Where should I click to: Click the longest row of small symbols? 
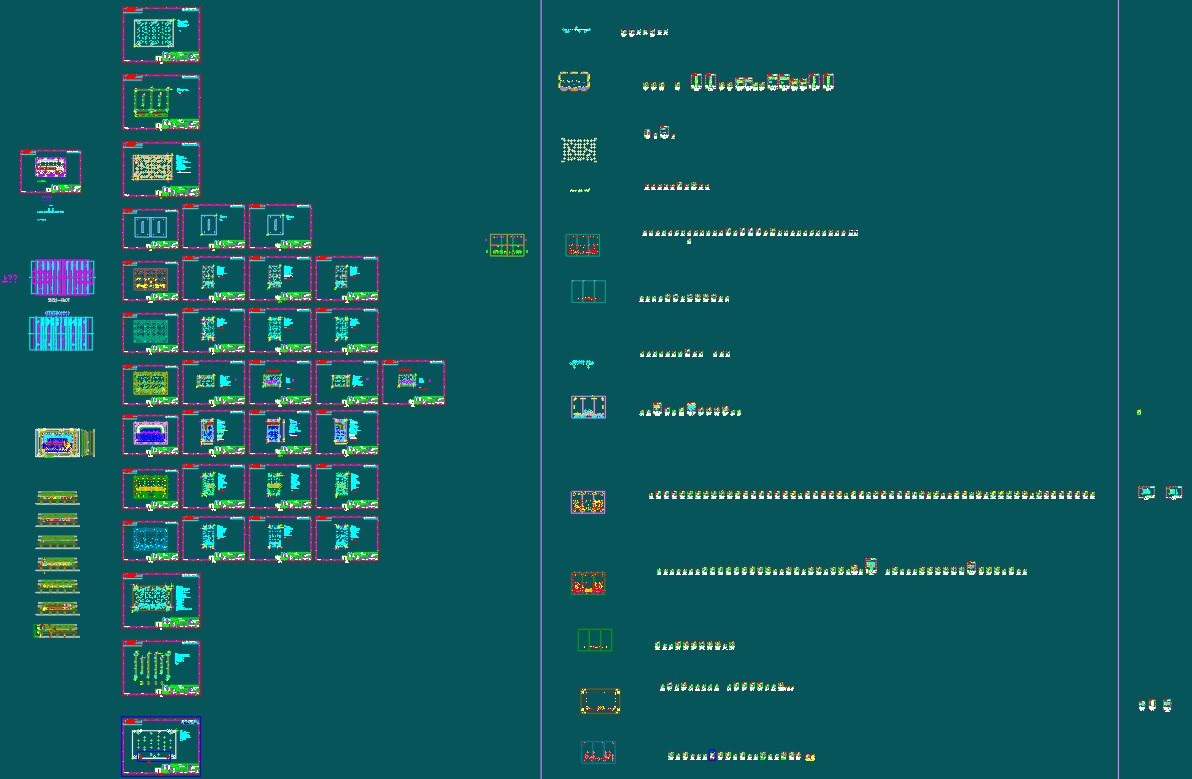point(871,495)
